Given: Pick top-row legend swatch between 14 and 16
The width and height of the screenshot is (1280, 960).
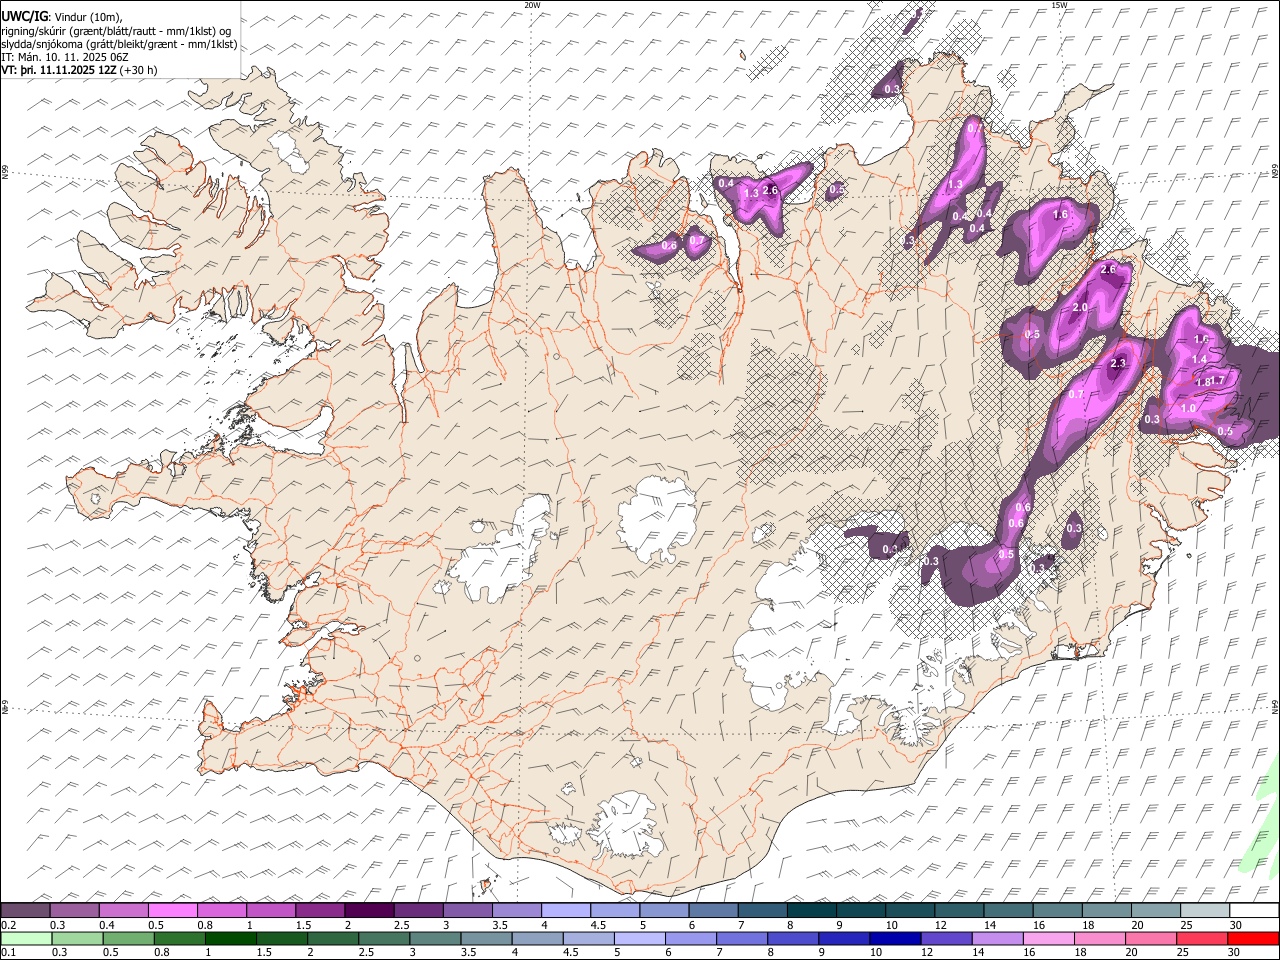Looking at the screenshot, I should pyautogui.click(x=1008, y=911).
